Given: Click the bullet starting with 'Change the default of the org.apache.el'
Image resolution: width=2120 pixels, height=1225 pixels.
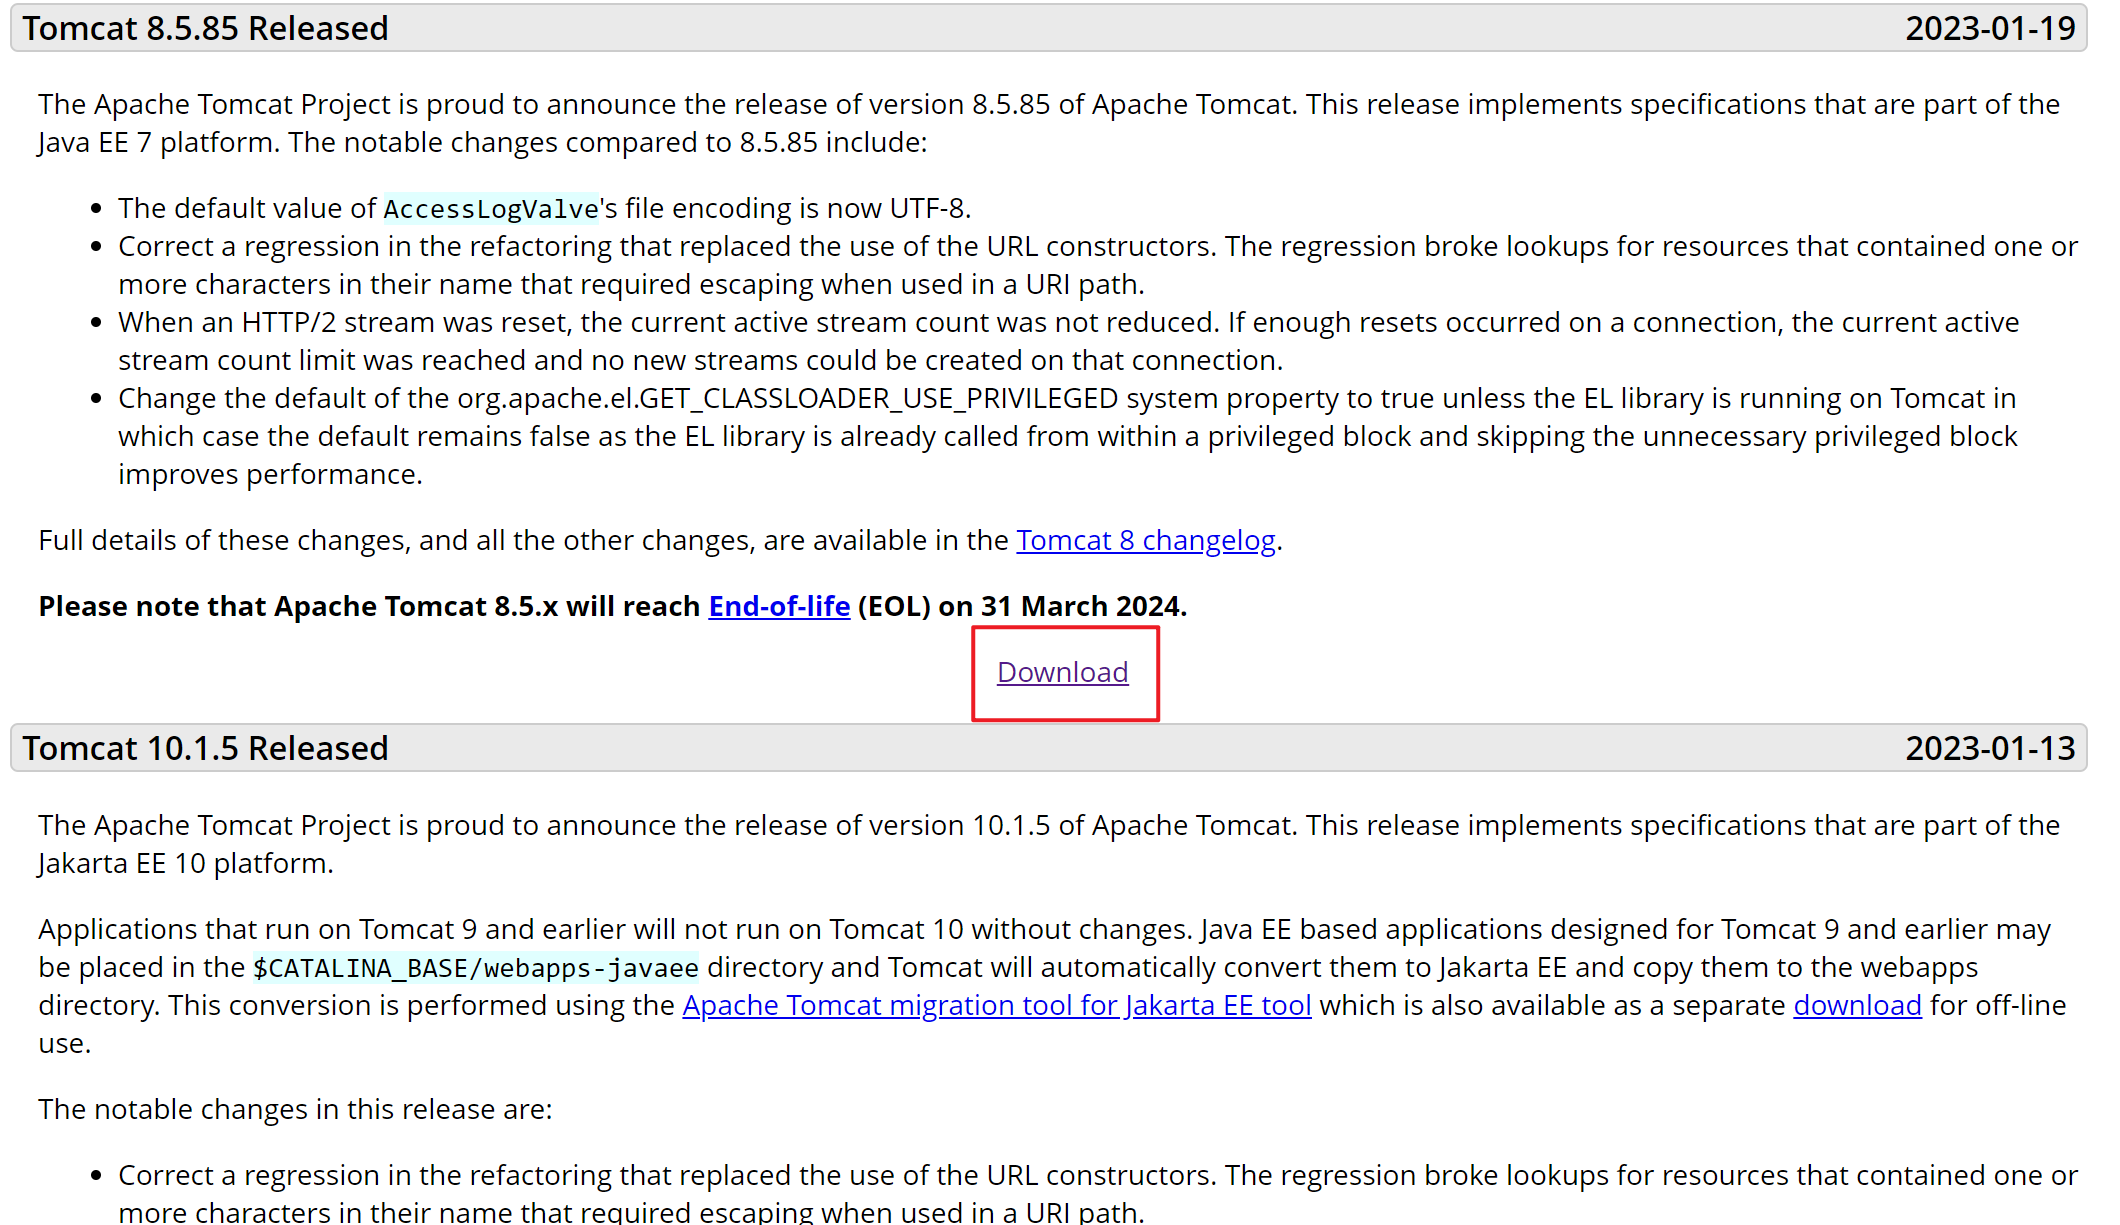Looking at the screenshot, I should [1068, 436].
